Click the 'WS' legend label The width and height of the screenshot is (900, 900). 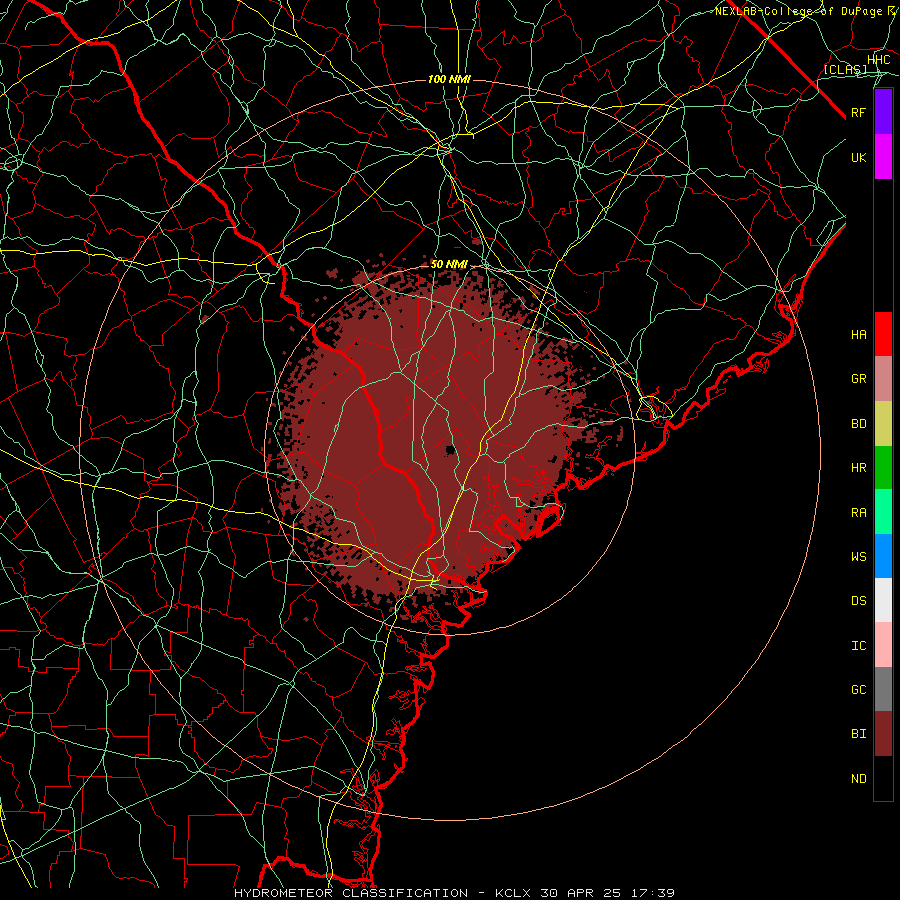pos(859,557)
